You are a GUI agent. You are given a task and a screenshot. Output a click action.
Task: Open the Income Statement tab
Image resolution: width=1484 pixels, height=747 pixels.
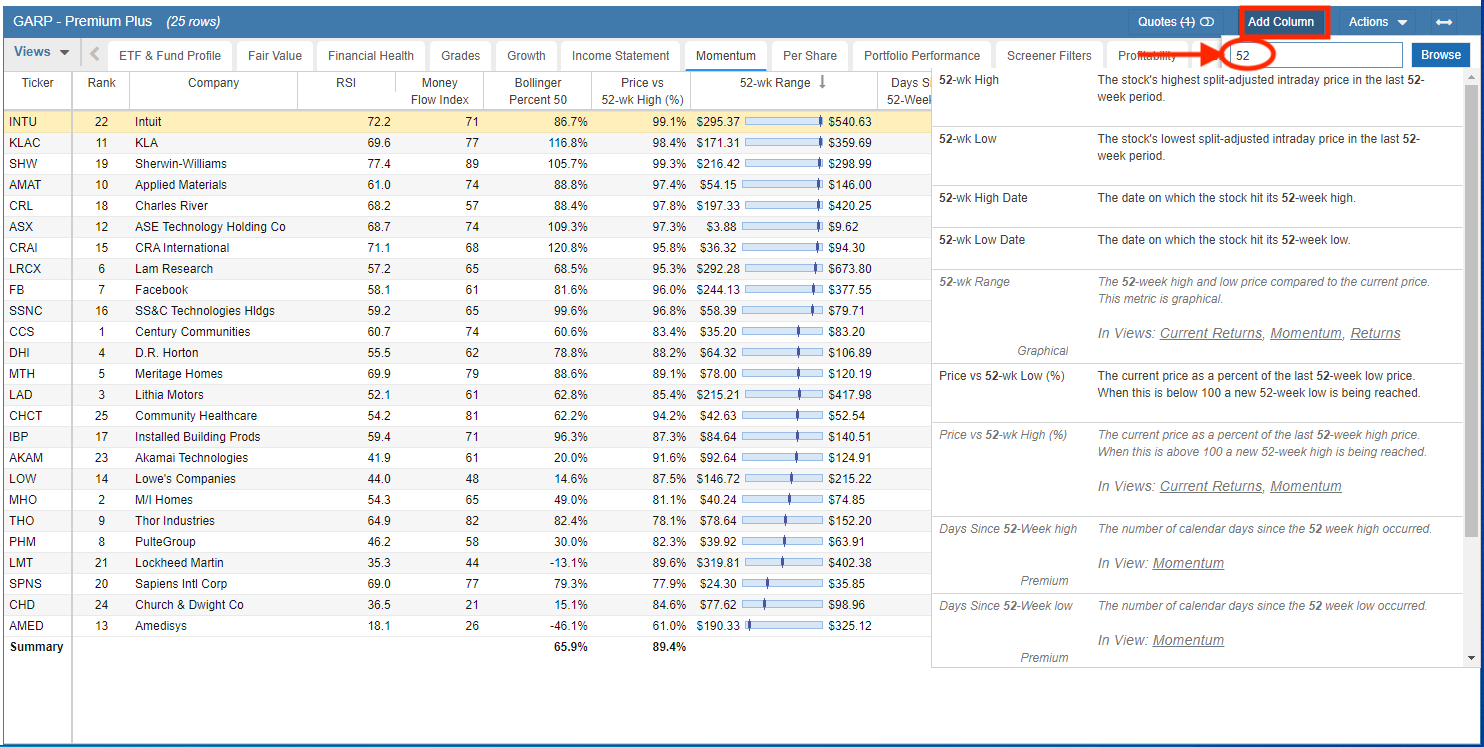point(621,56)
